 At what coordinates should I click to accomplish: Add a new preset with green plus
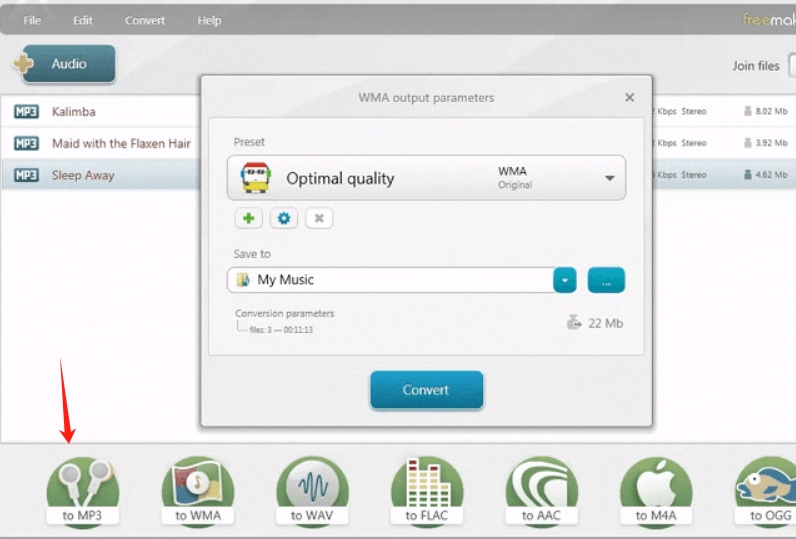click(248, 218)
